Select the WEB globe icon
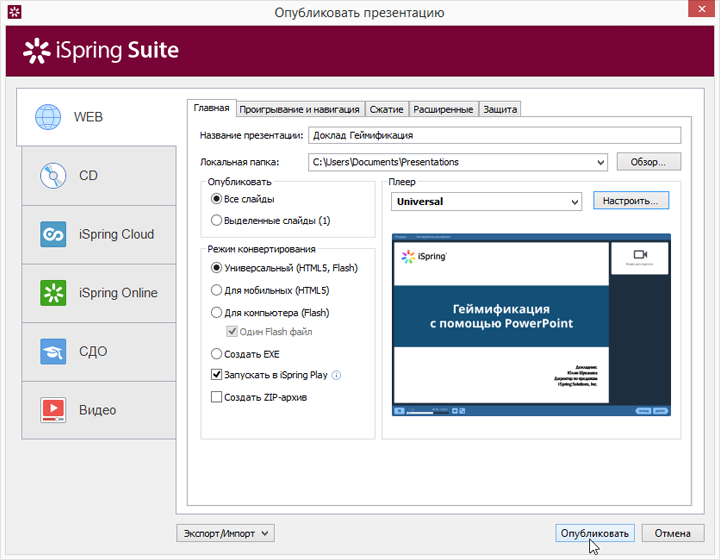Screen dimensions: 720x560 (48, 117)
